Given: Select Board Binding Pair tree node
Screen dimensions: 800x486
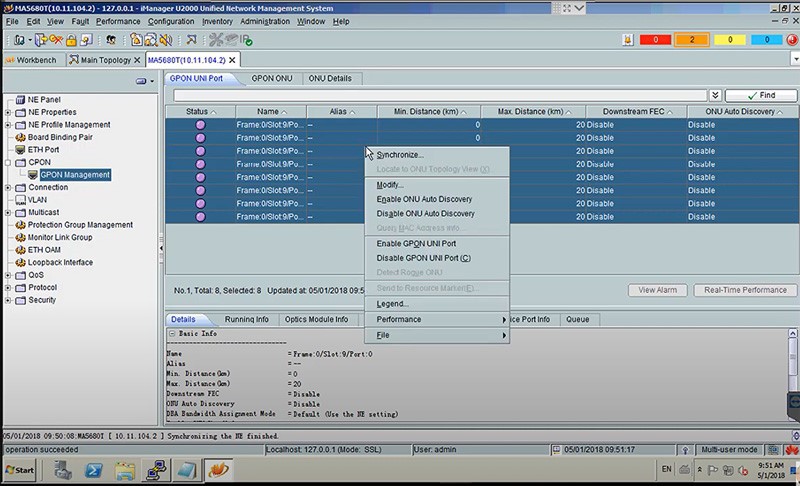Looking at the screenshot, I should coord(60,137).
